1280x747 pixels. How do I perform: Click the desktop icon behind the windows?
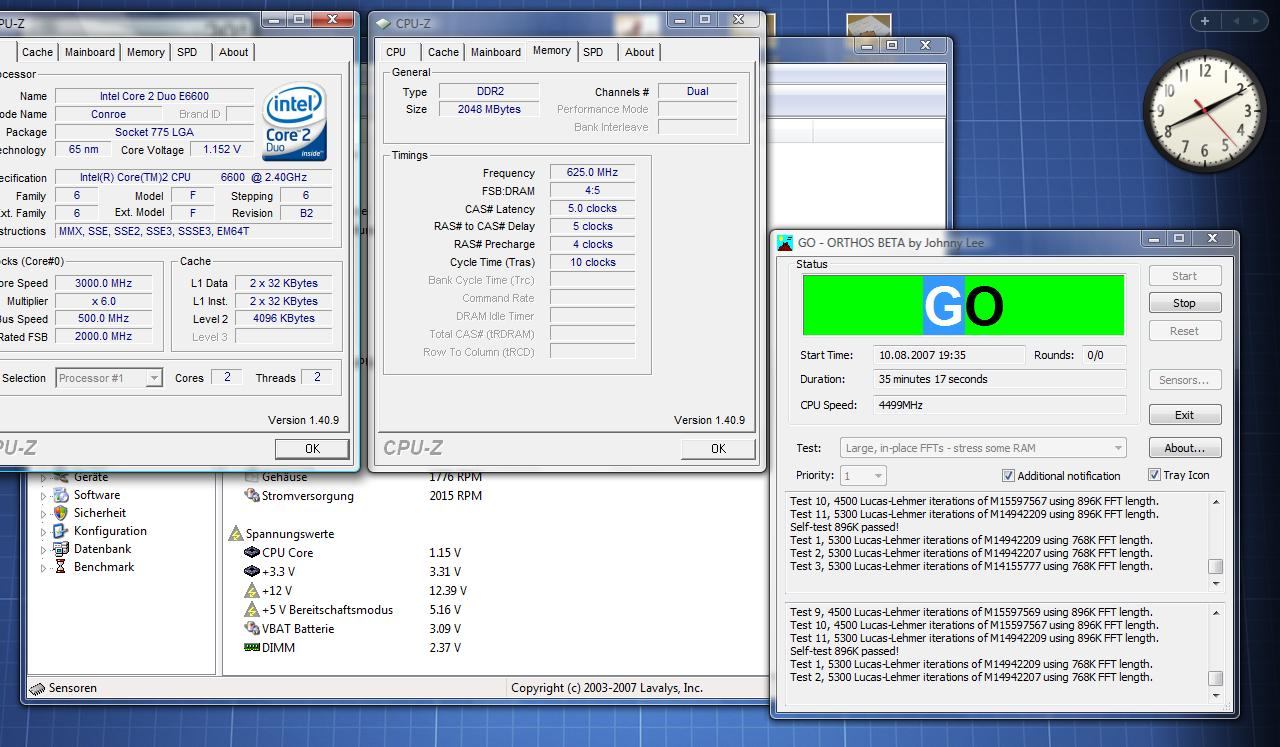coord(868,26)
